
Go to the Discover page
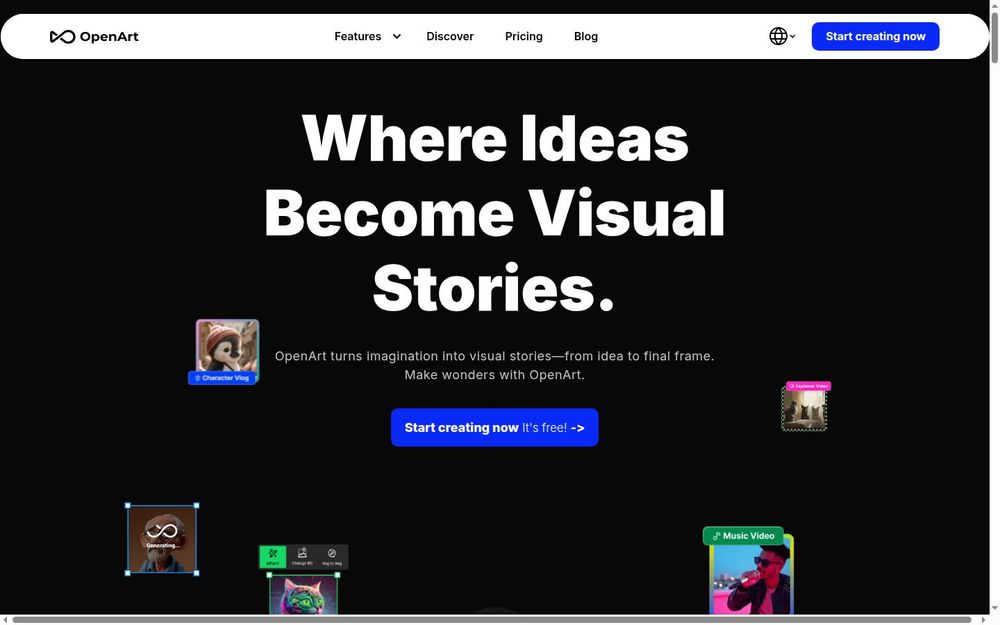click(450, 36)
